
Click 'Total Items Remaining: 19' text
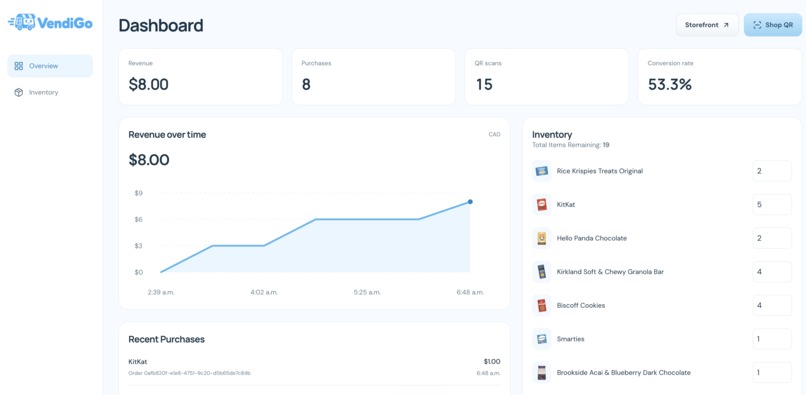(571, 146)
